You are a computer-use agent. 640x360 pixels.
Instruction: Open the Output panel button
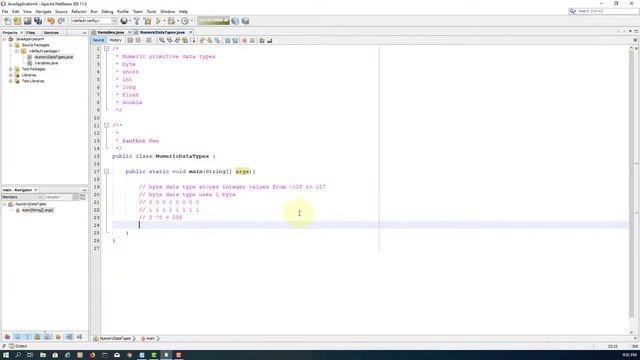coord(18,346)
